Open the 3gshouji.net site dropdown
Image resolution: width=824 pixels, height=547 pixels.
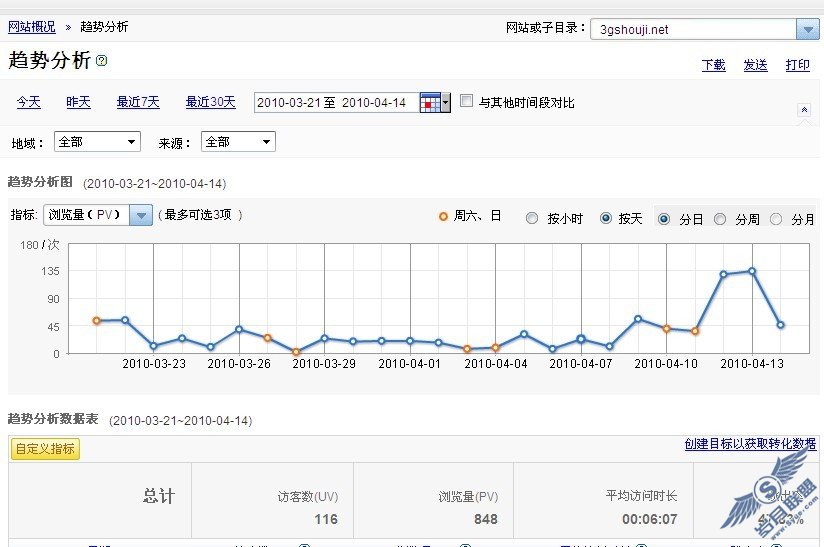[807, 29]
